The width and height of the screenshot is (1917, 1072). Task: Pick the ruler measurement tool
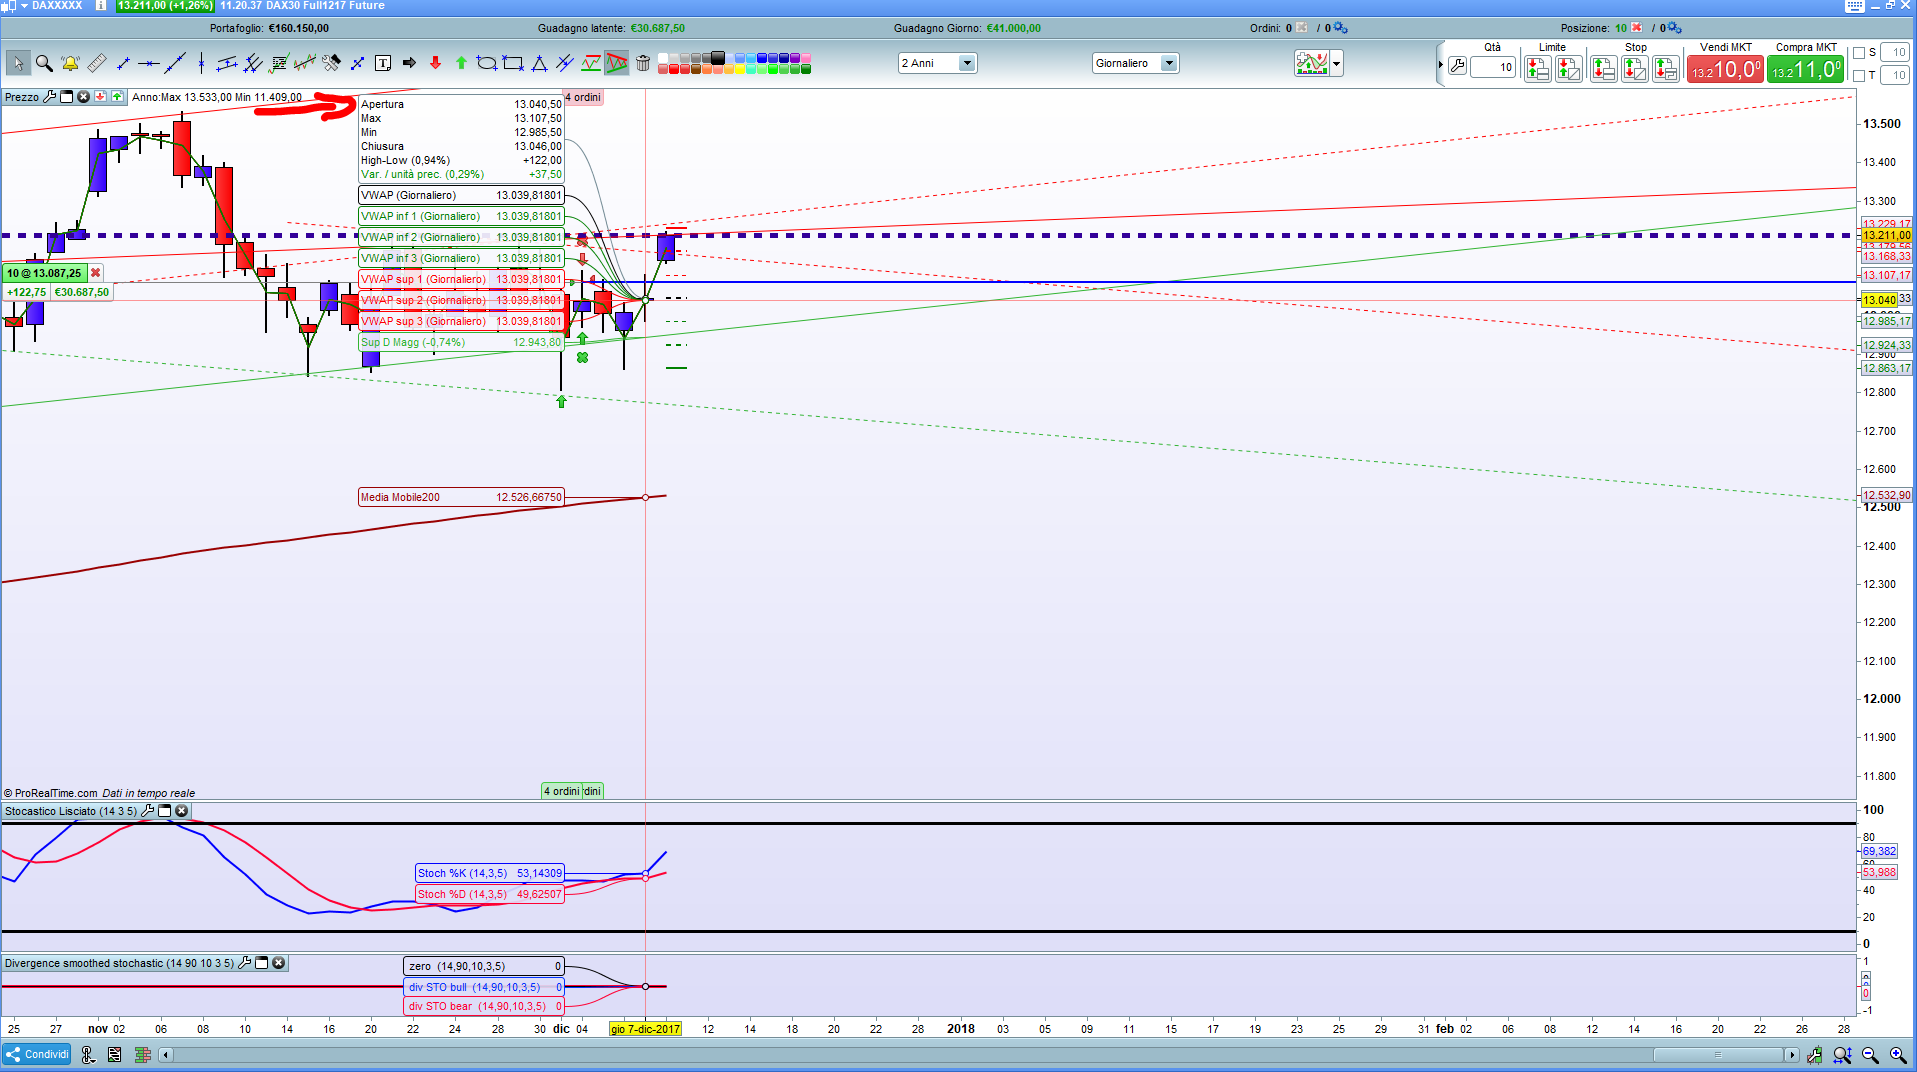tap(97, 63)
